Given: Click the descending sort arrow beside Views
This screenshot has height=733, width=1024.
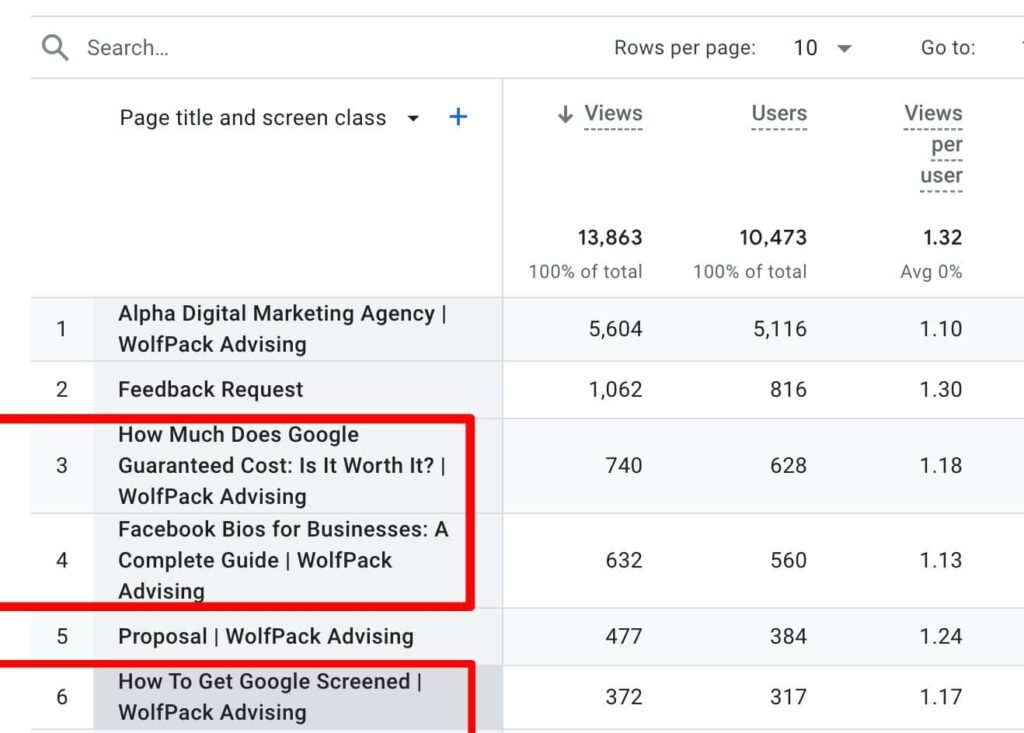Looking at the screenshot, I should (565, 114).
